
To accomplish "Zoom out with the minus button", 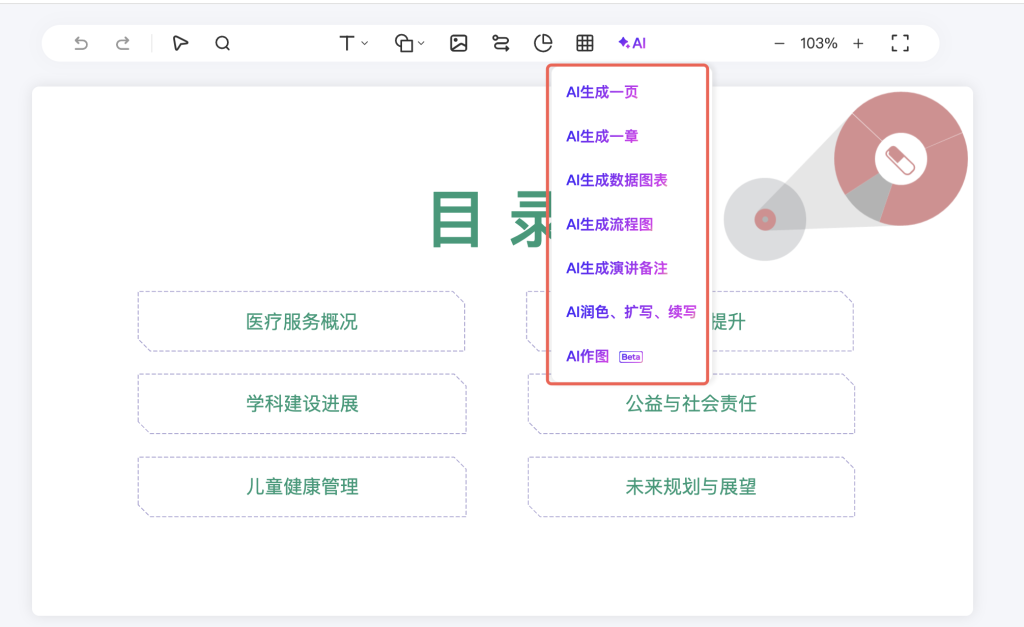I will coord(779,43).
